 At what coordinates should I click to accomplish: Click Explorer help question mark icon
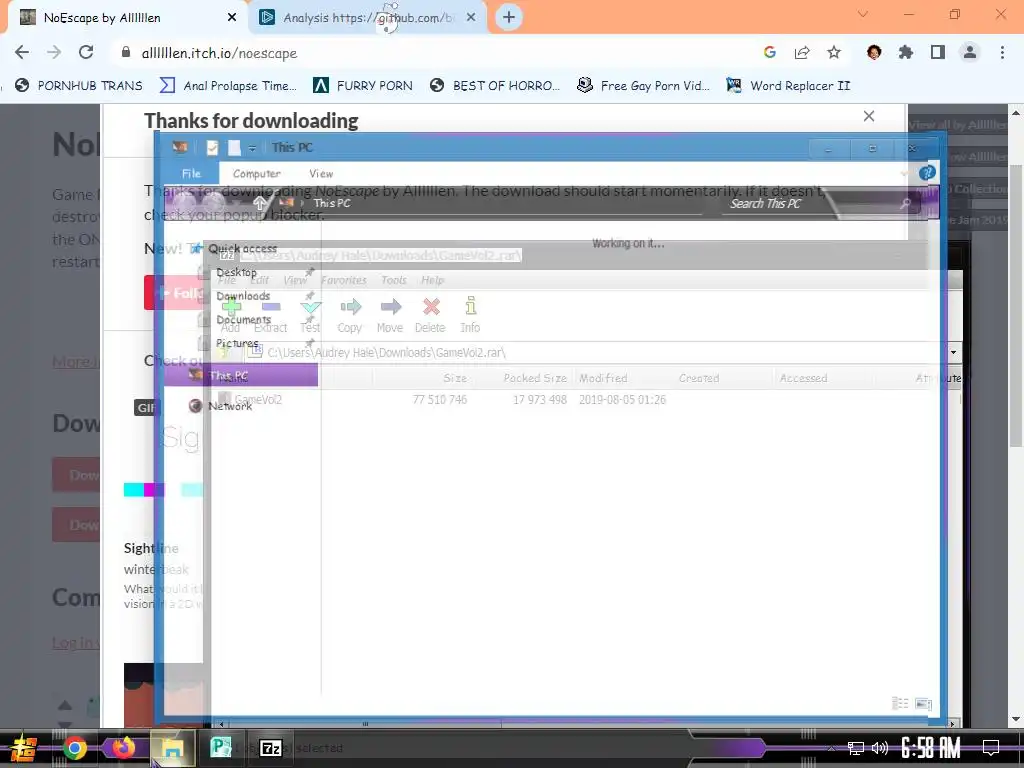pyautogui.click(x=927, y=173)
